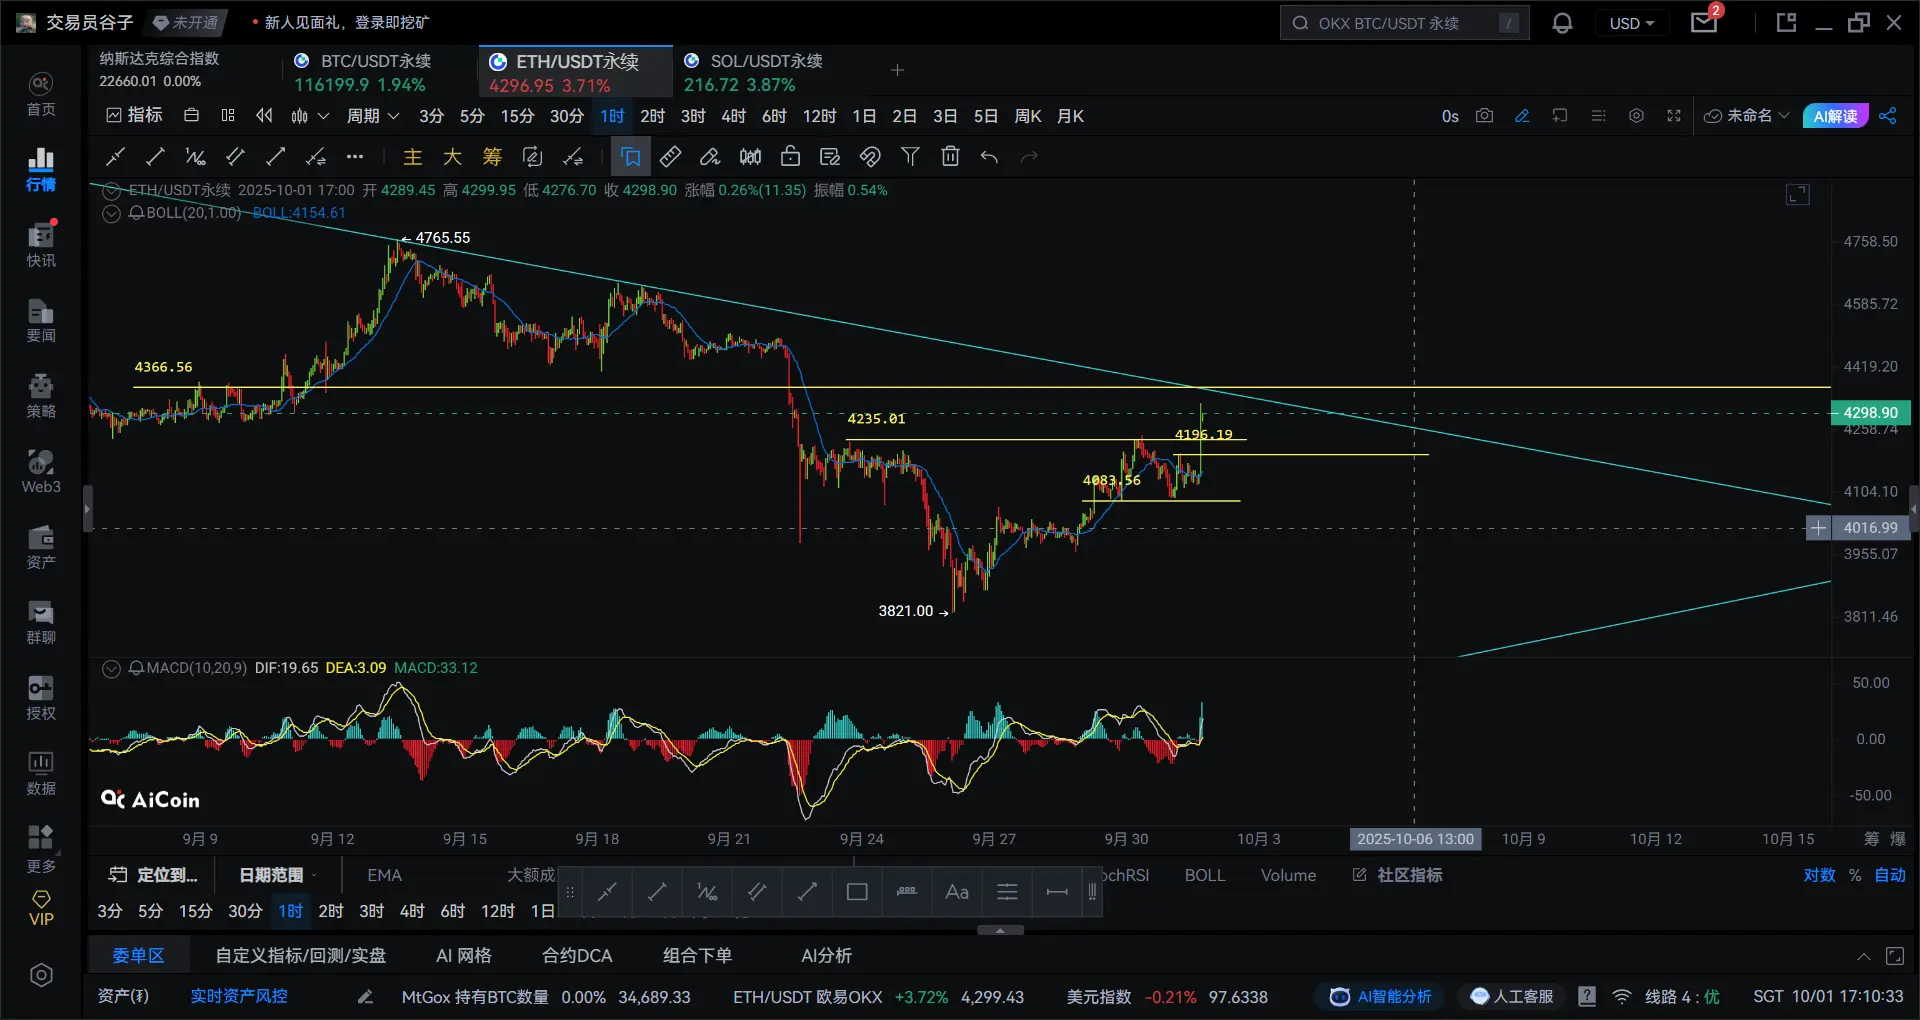Open the VIP sidebar entry
1920x1020 pixels.
click(41, 909)
